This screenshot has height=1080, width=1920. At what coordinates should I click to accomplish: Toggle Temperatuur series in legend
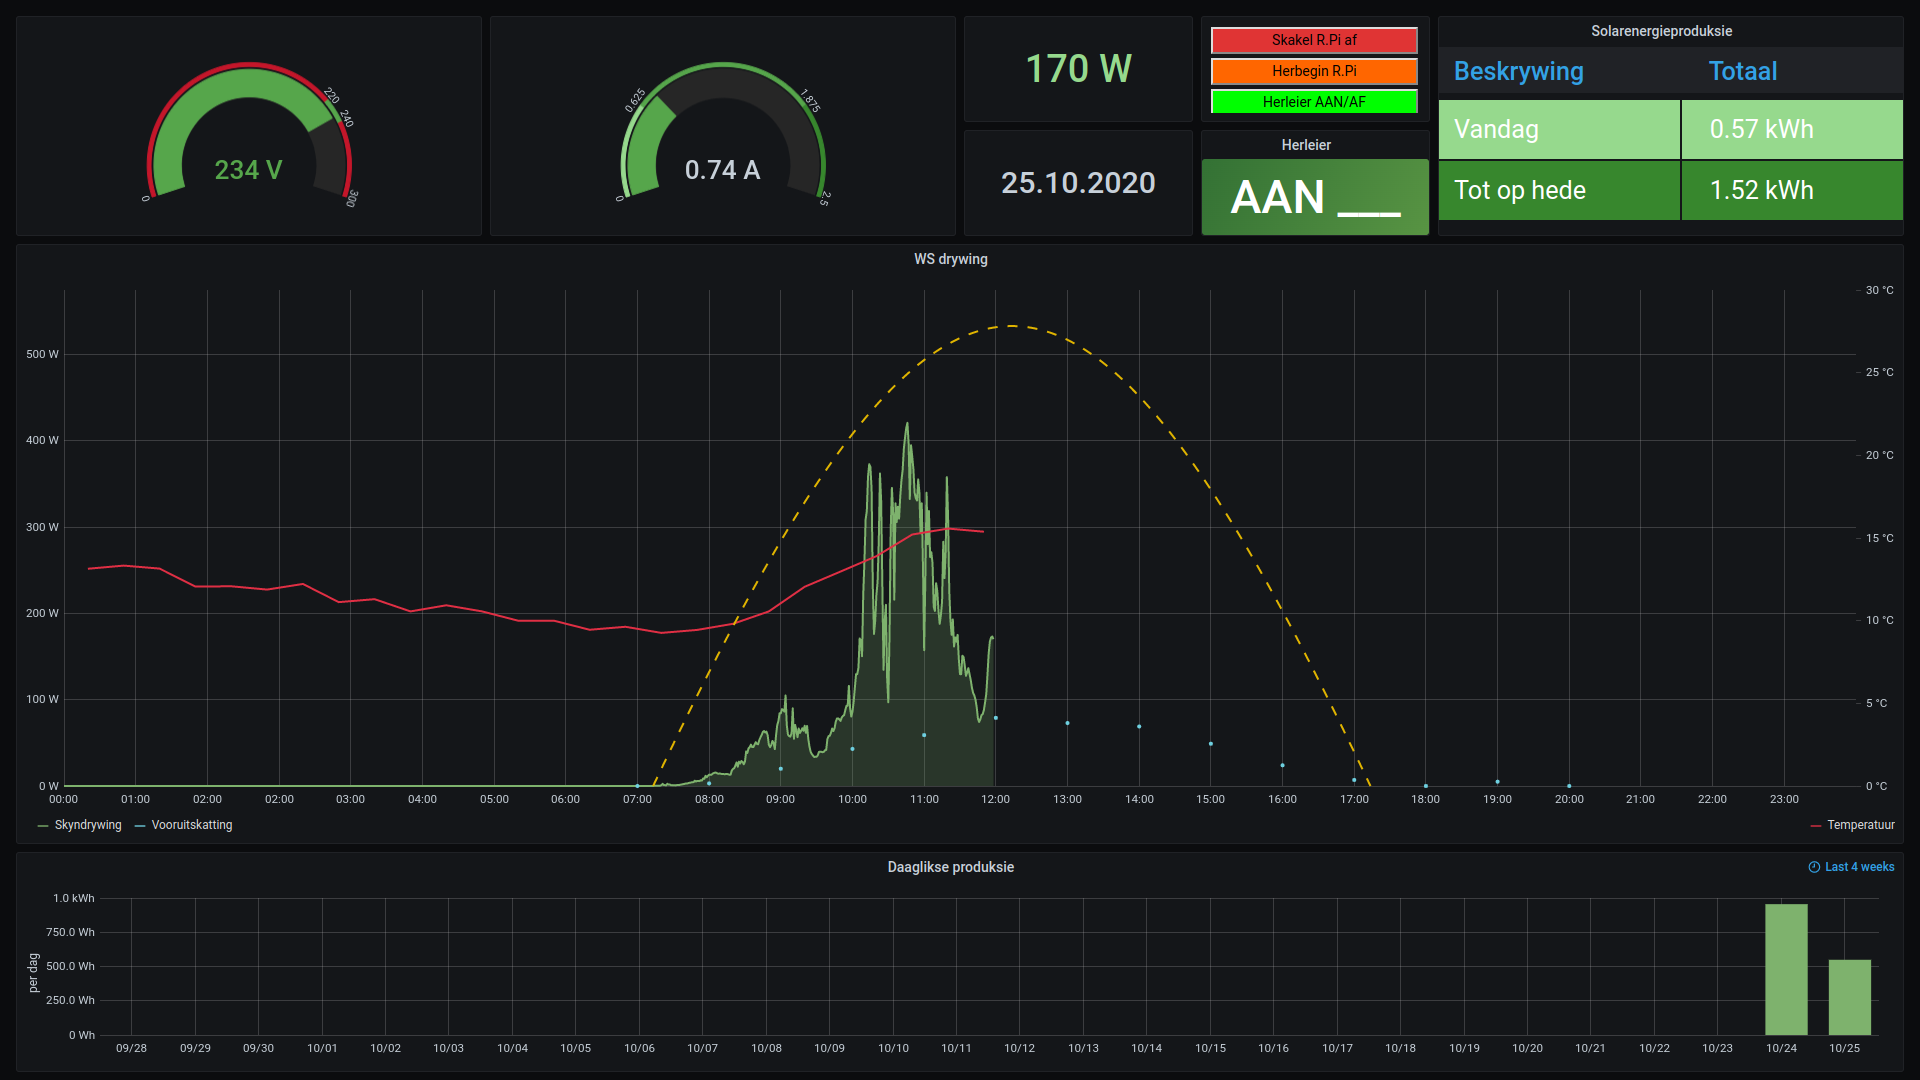tap(1860, 825)
